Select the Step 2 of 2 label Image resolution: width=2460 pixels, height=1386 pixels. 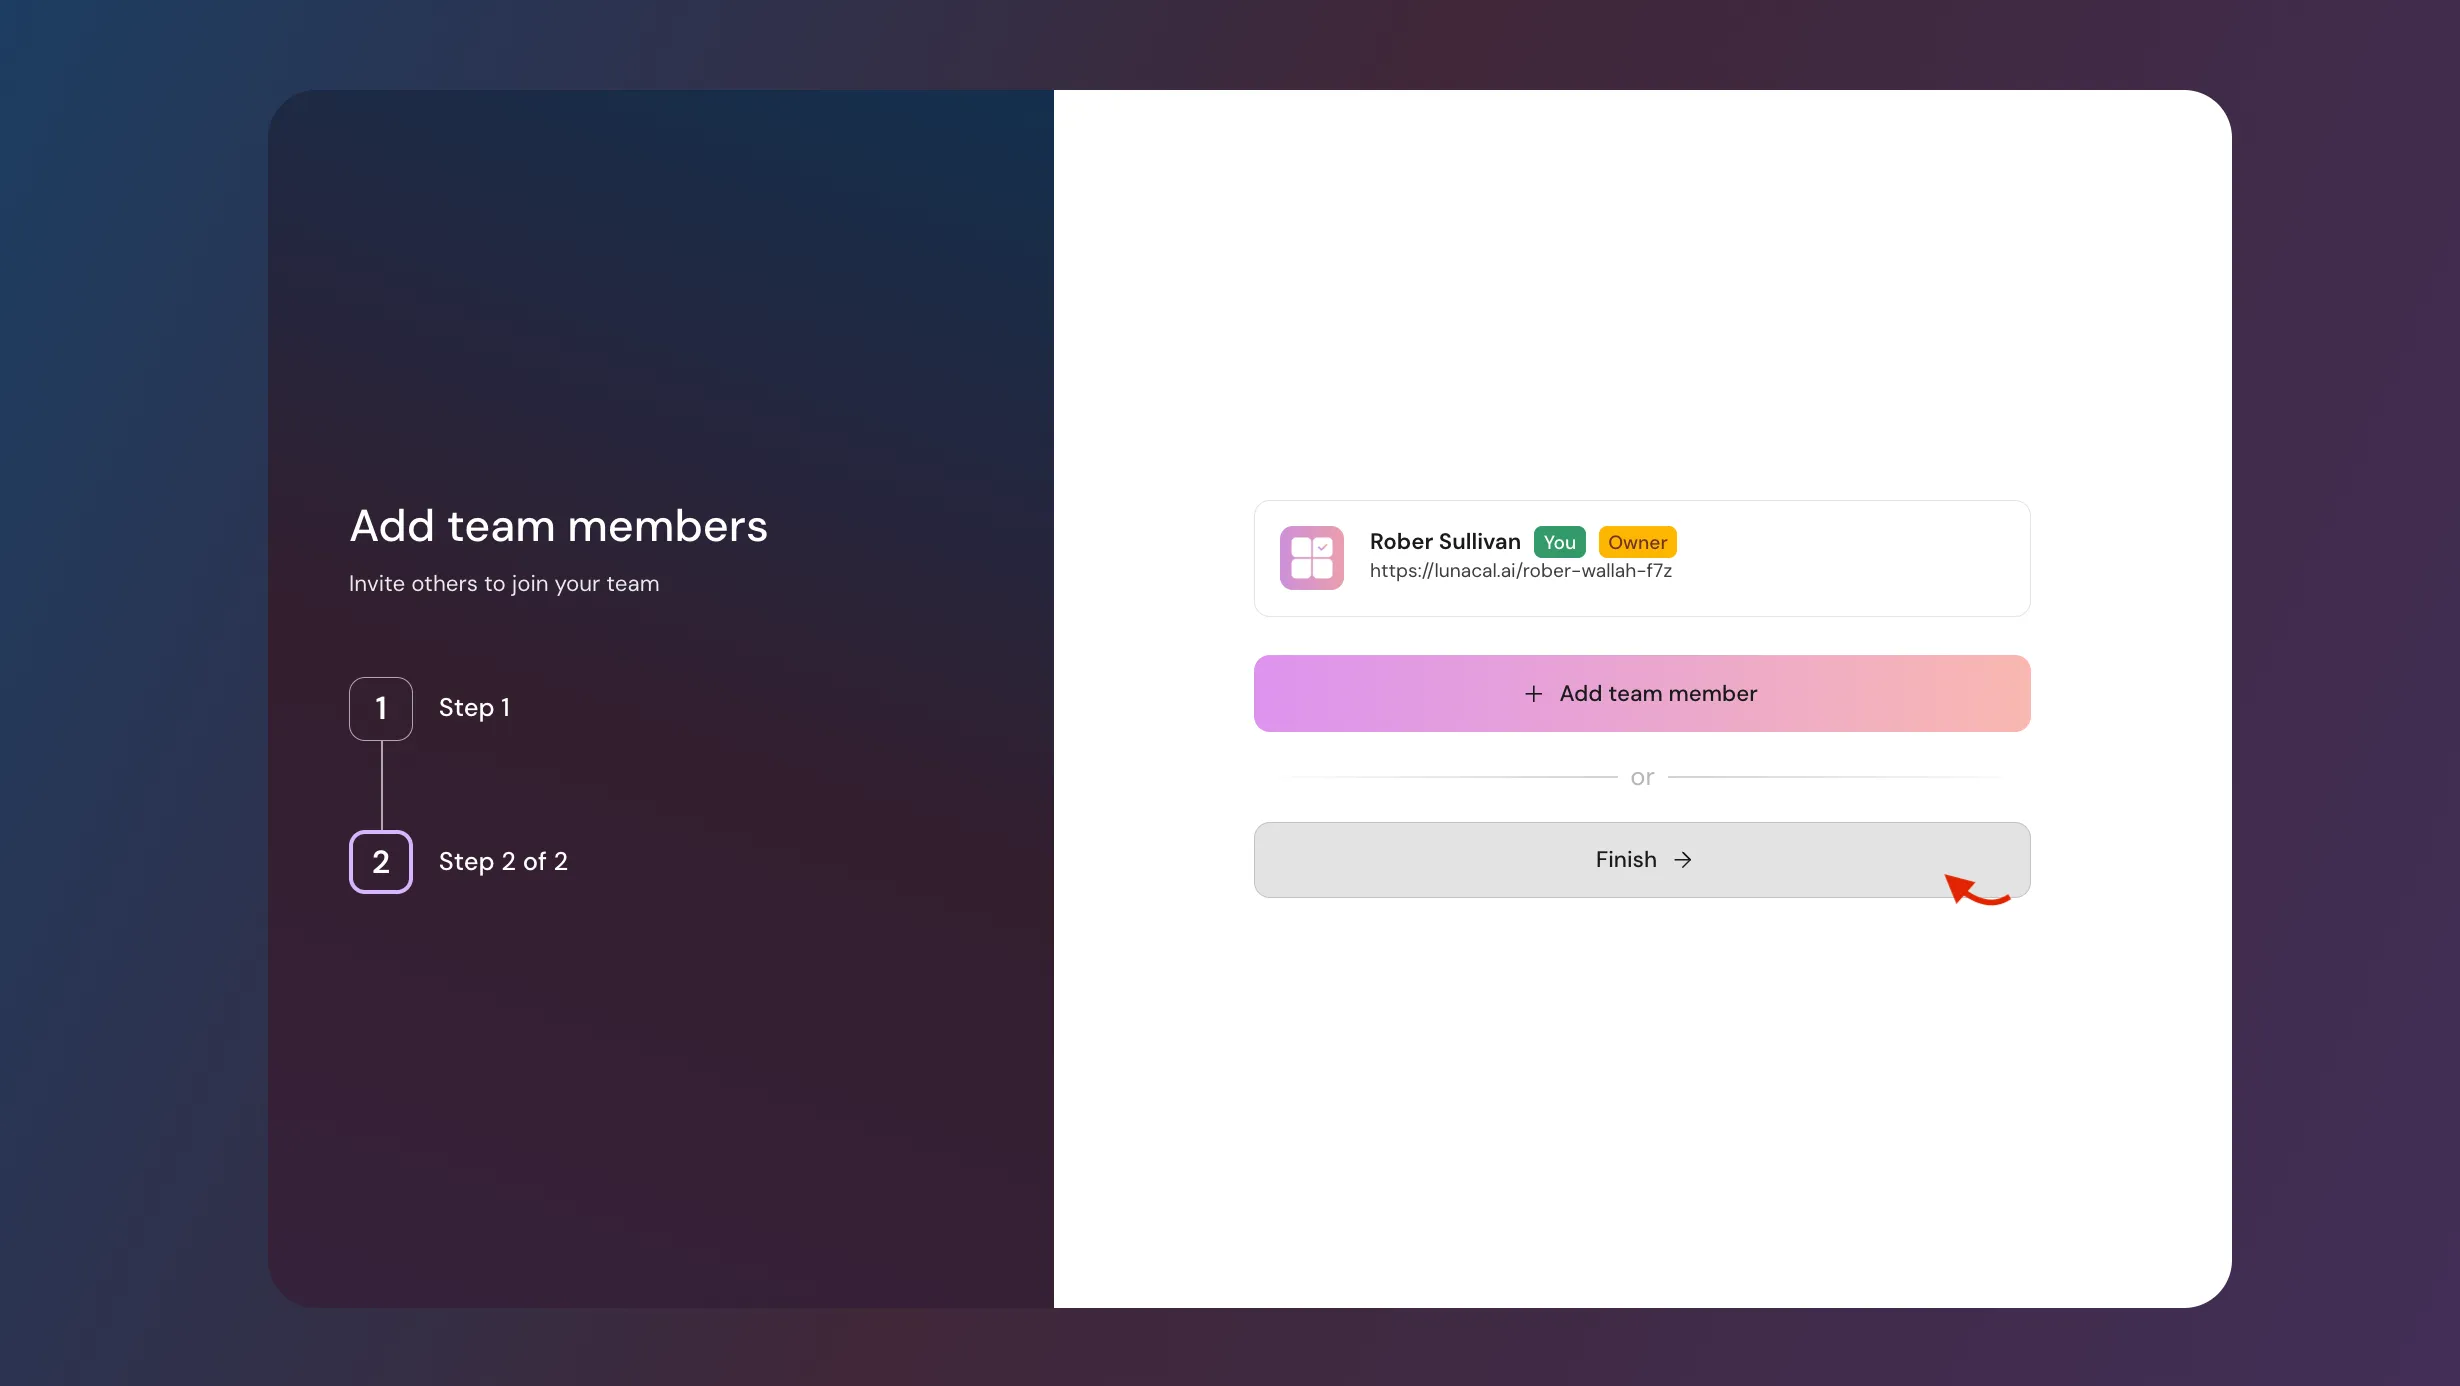(503, 862)
